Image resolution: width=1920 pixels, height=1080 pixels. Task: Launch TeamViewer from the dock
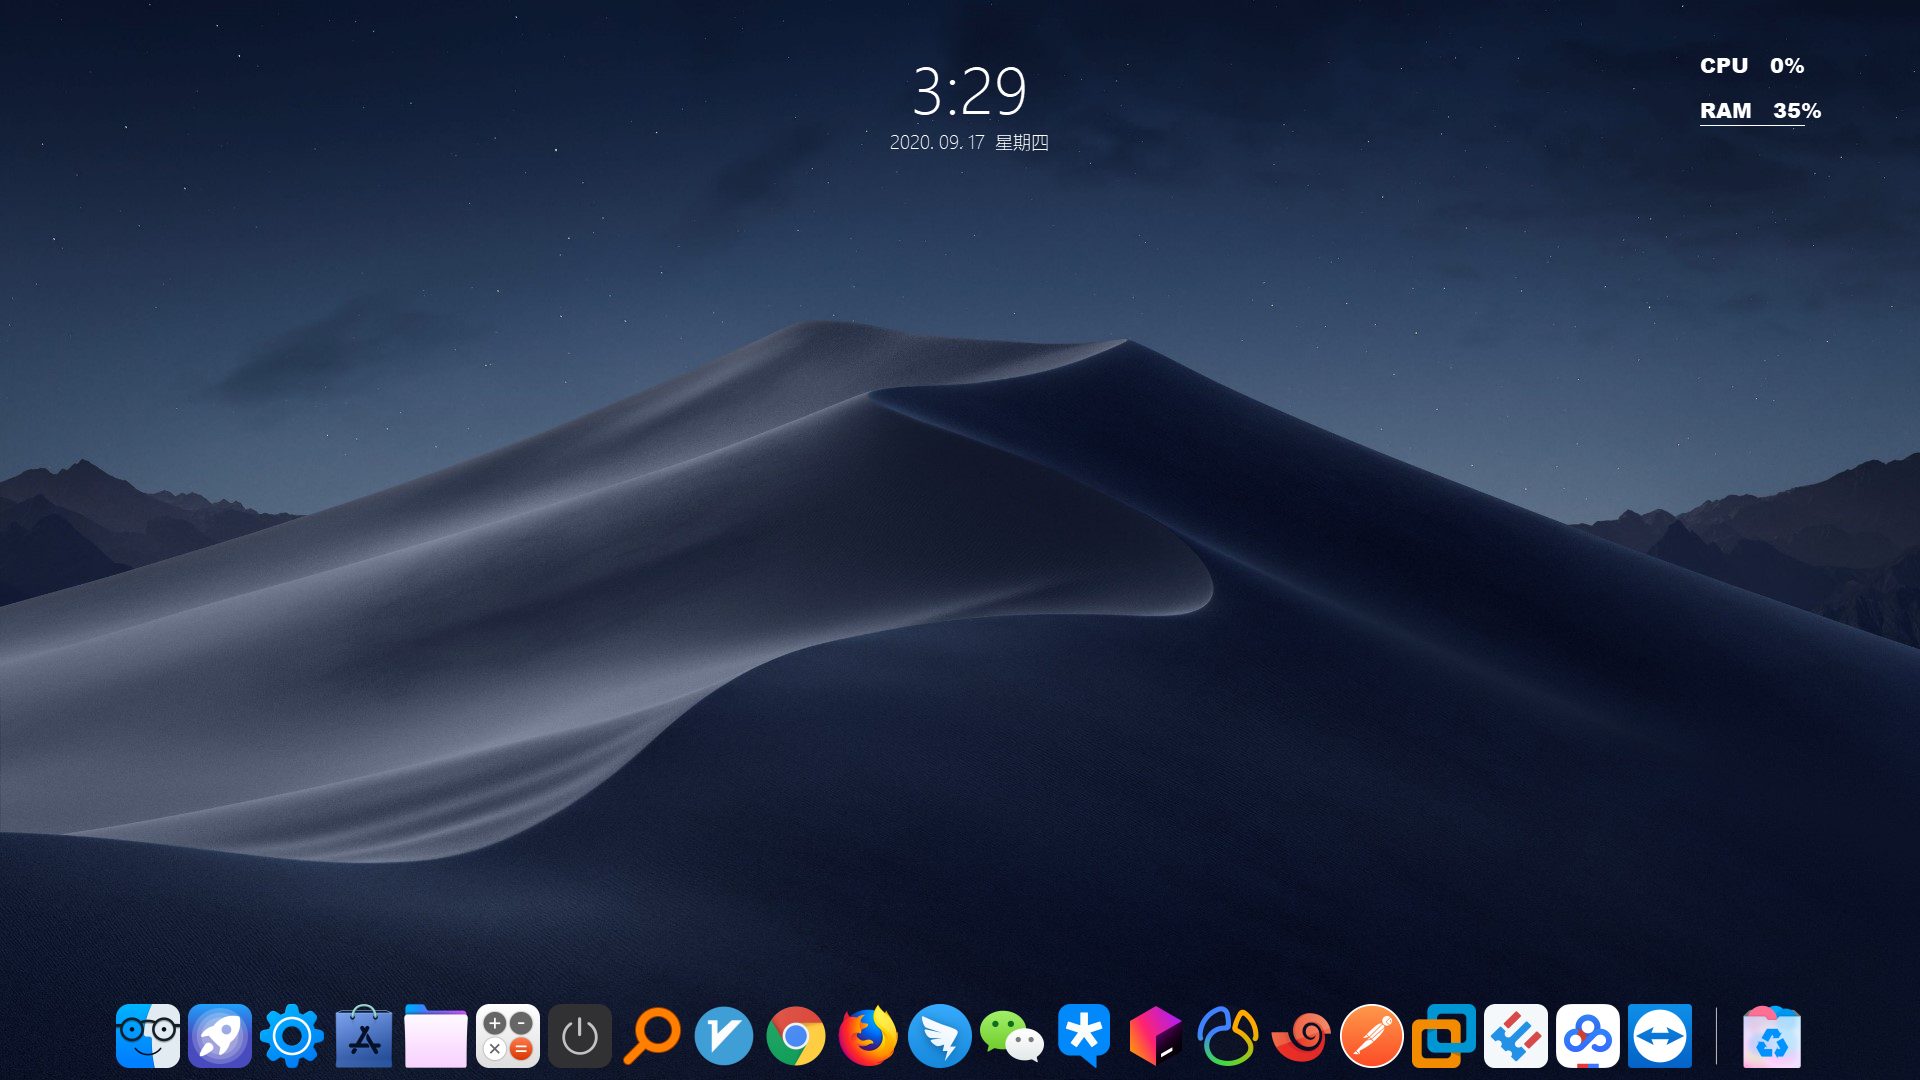click(1660, 1036)
